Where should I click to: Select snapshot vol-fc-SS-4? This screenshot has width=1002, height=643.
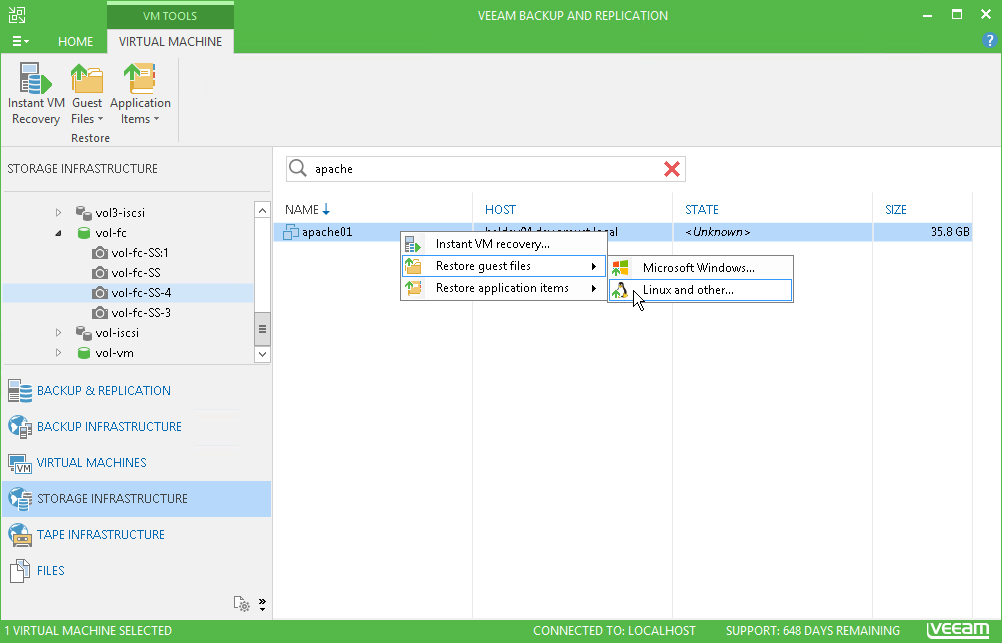point(141,293)
